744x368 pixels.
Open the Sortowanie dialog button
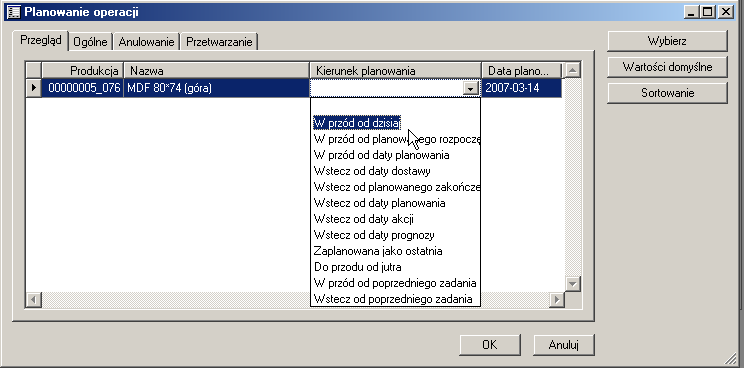coord(667,93)
